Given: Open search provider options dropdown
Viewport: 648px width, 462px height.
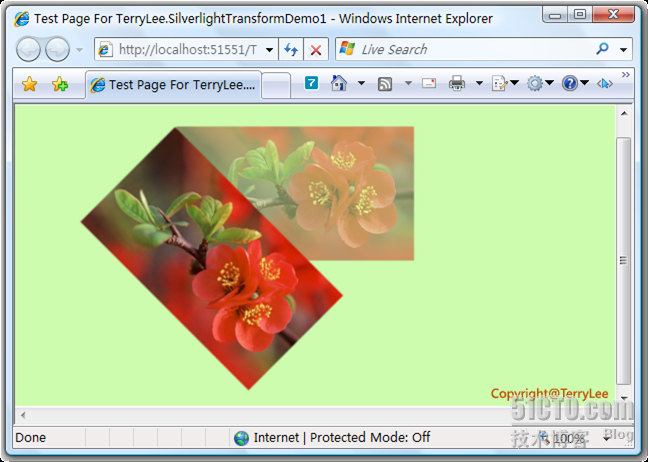Looking at the screenshot, I should click(x=624, y=50).
